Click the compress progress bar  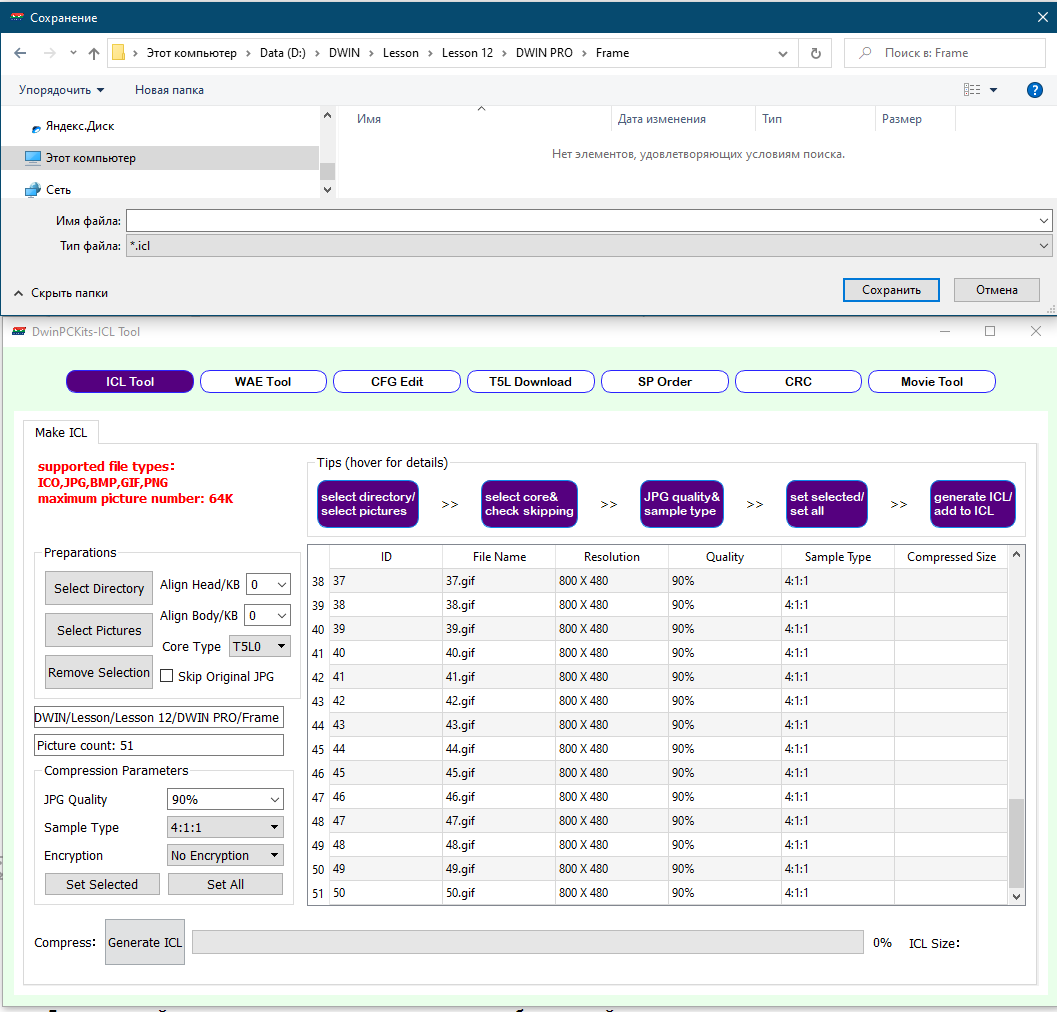(x=528, y=943)
